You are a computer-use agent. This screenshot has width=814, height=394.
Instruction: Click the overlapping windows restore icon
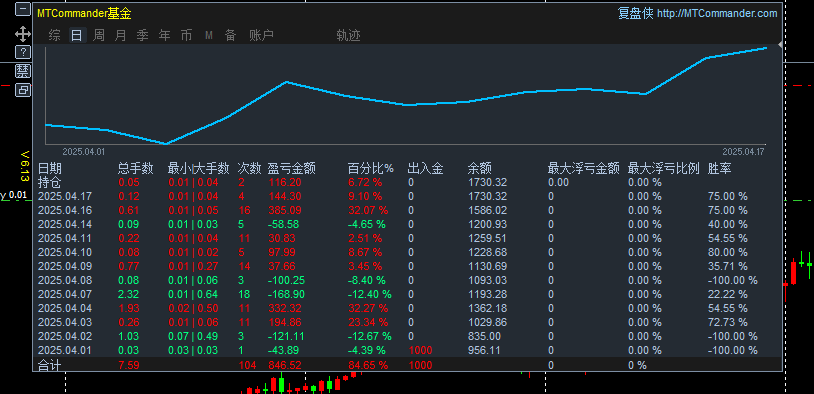tap(22, 90)
